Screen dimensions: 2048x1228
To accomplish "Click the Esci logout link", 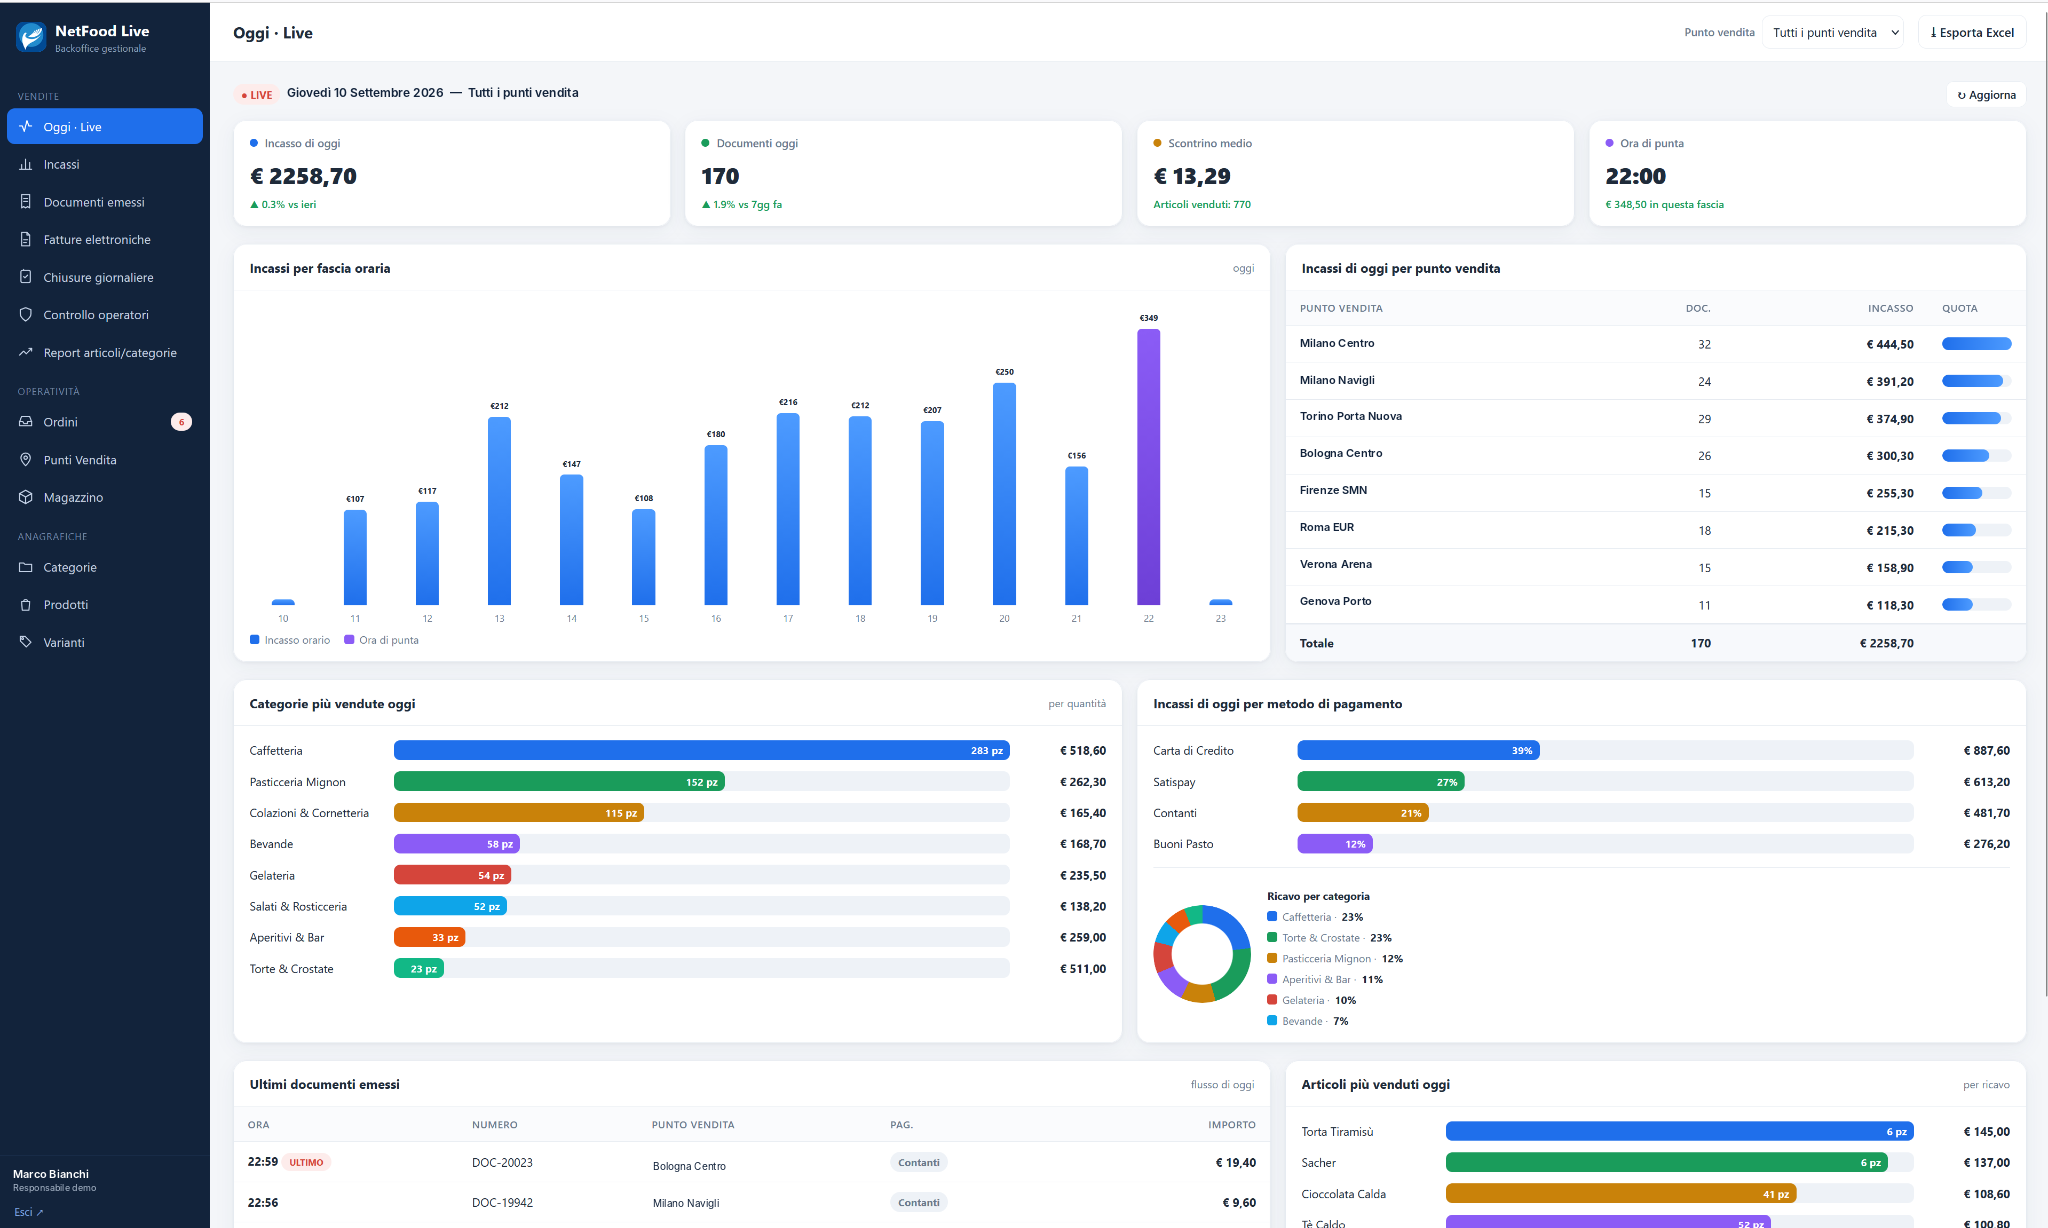I will click(28, 1212).
